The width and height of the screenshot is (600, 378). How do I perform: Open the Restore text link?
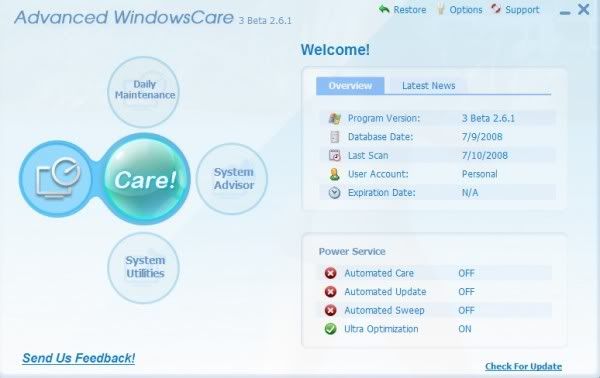tap(410, 10)
